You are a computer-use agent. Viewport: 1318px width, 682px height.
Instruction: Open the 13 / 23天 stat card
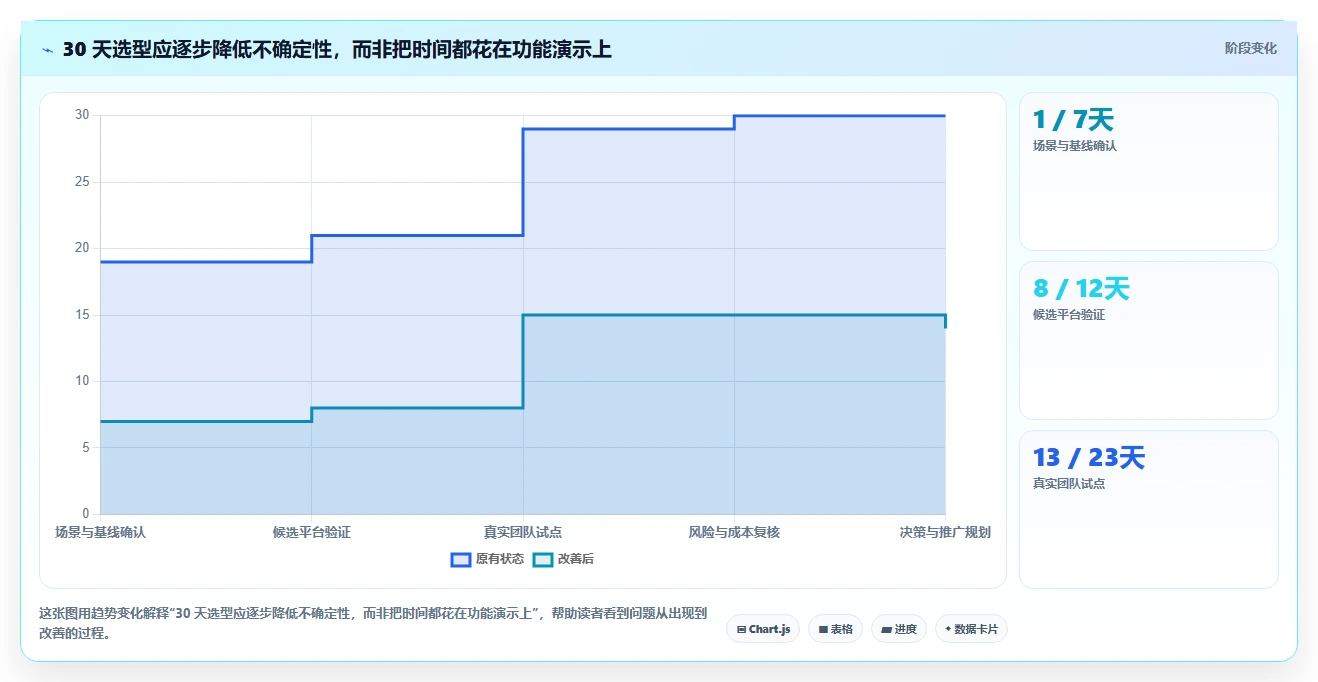pyautogui.click(x=1148, y=509)
